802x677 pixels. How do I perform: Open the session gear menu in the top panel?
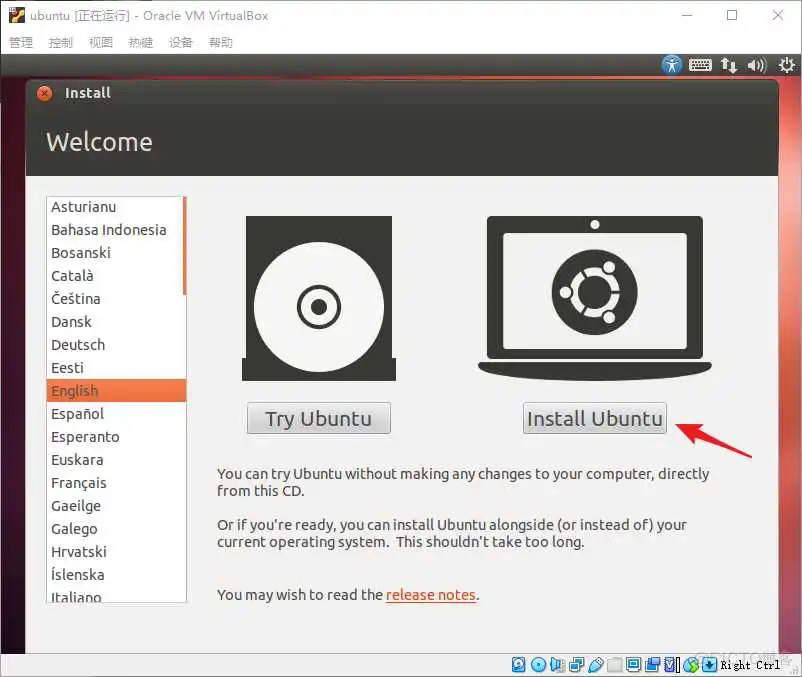[x=786, y=64]
